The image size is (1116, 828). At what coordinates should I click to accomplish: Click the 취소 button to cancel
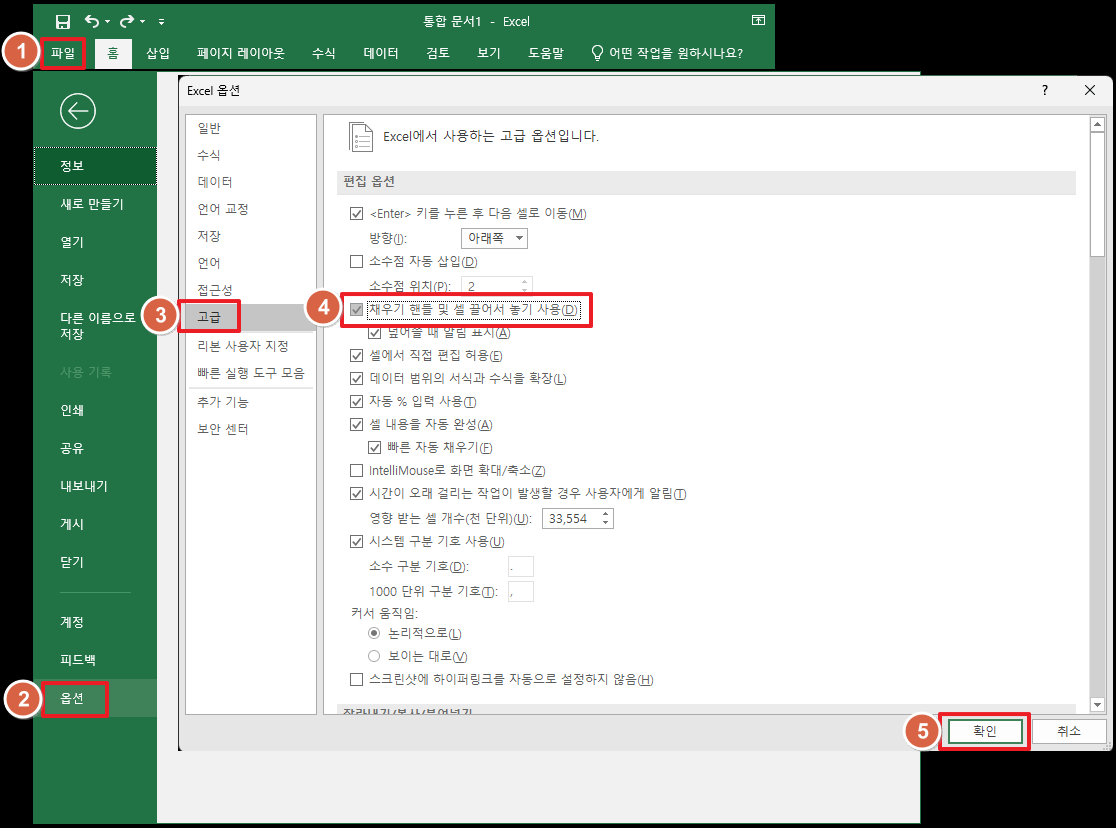[1069, 731]
